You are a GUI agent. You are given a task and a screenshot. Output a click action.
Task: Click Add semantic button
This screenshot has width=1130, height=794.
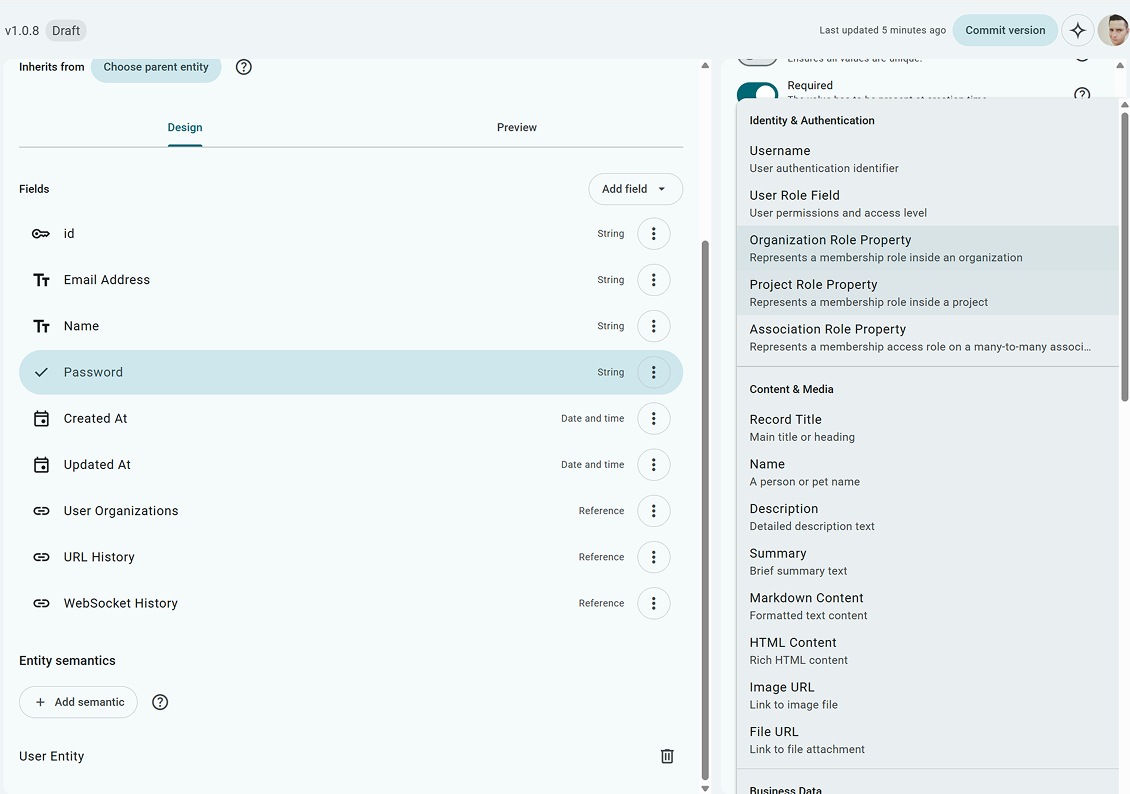pos(79,702)
